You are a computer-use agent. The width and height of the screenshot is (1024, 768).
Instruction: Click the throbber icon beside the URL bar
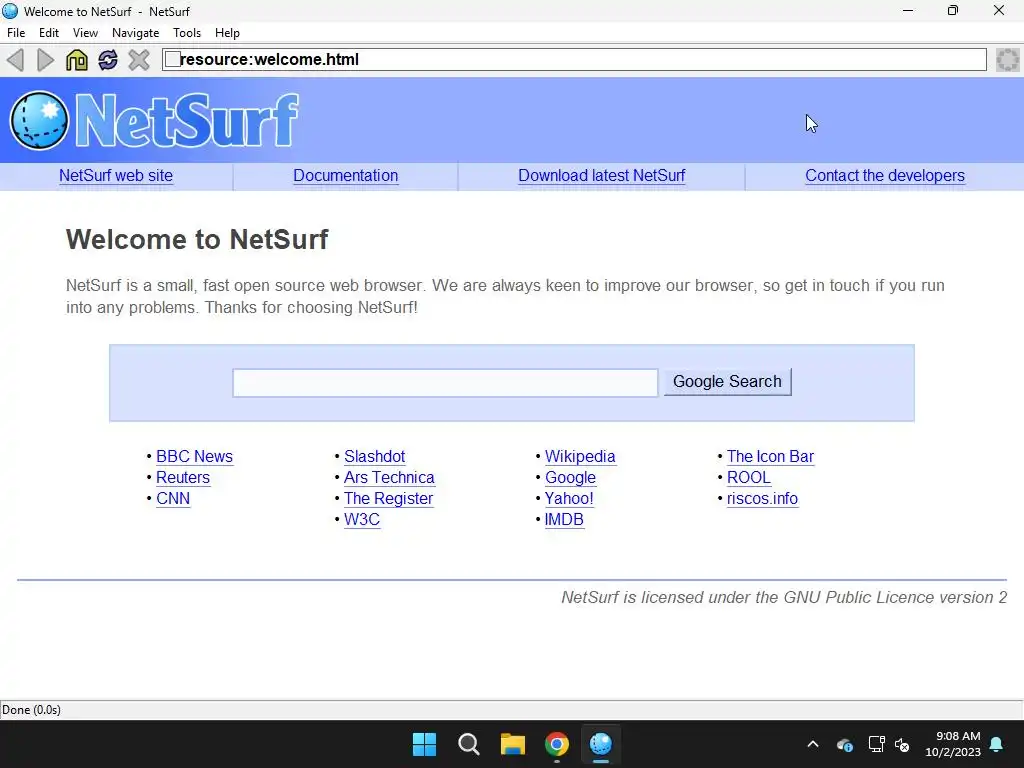[1008, 60]
